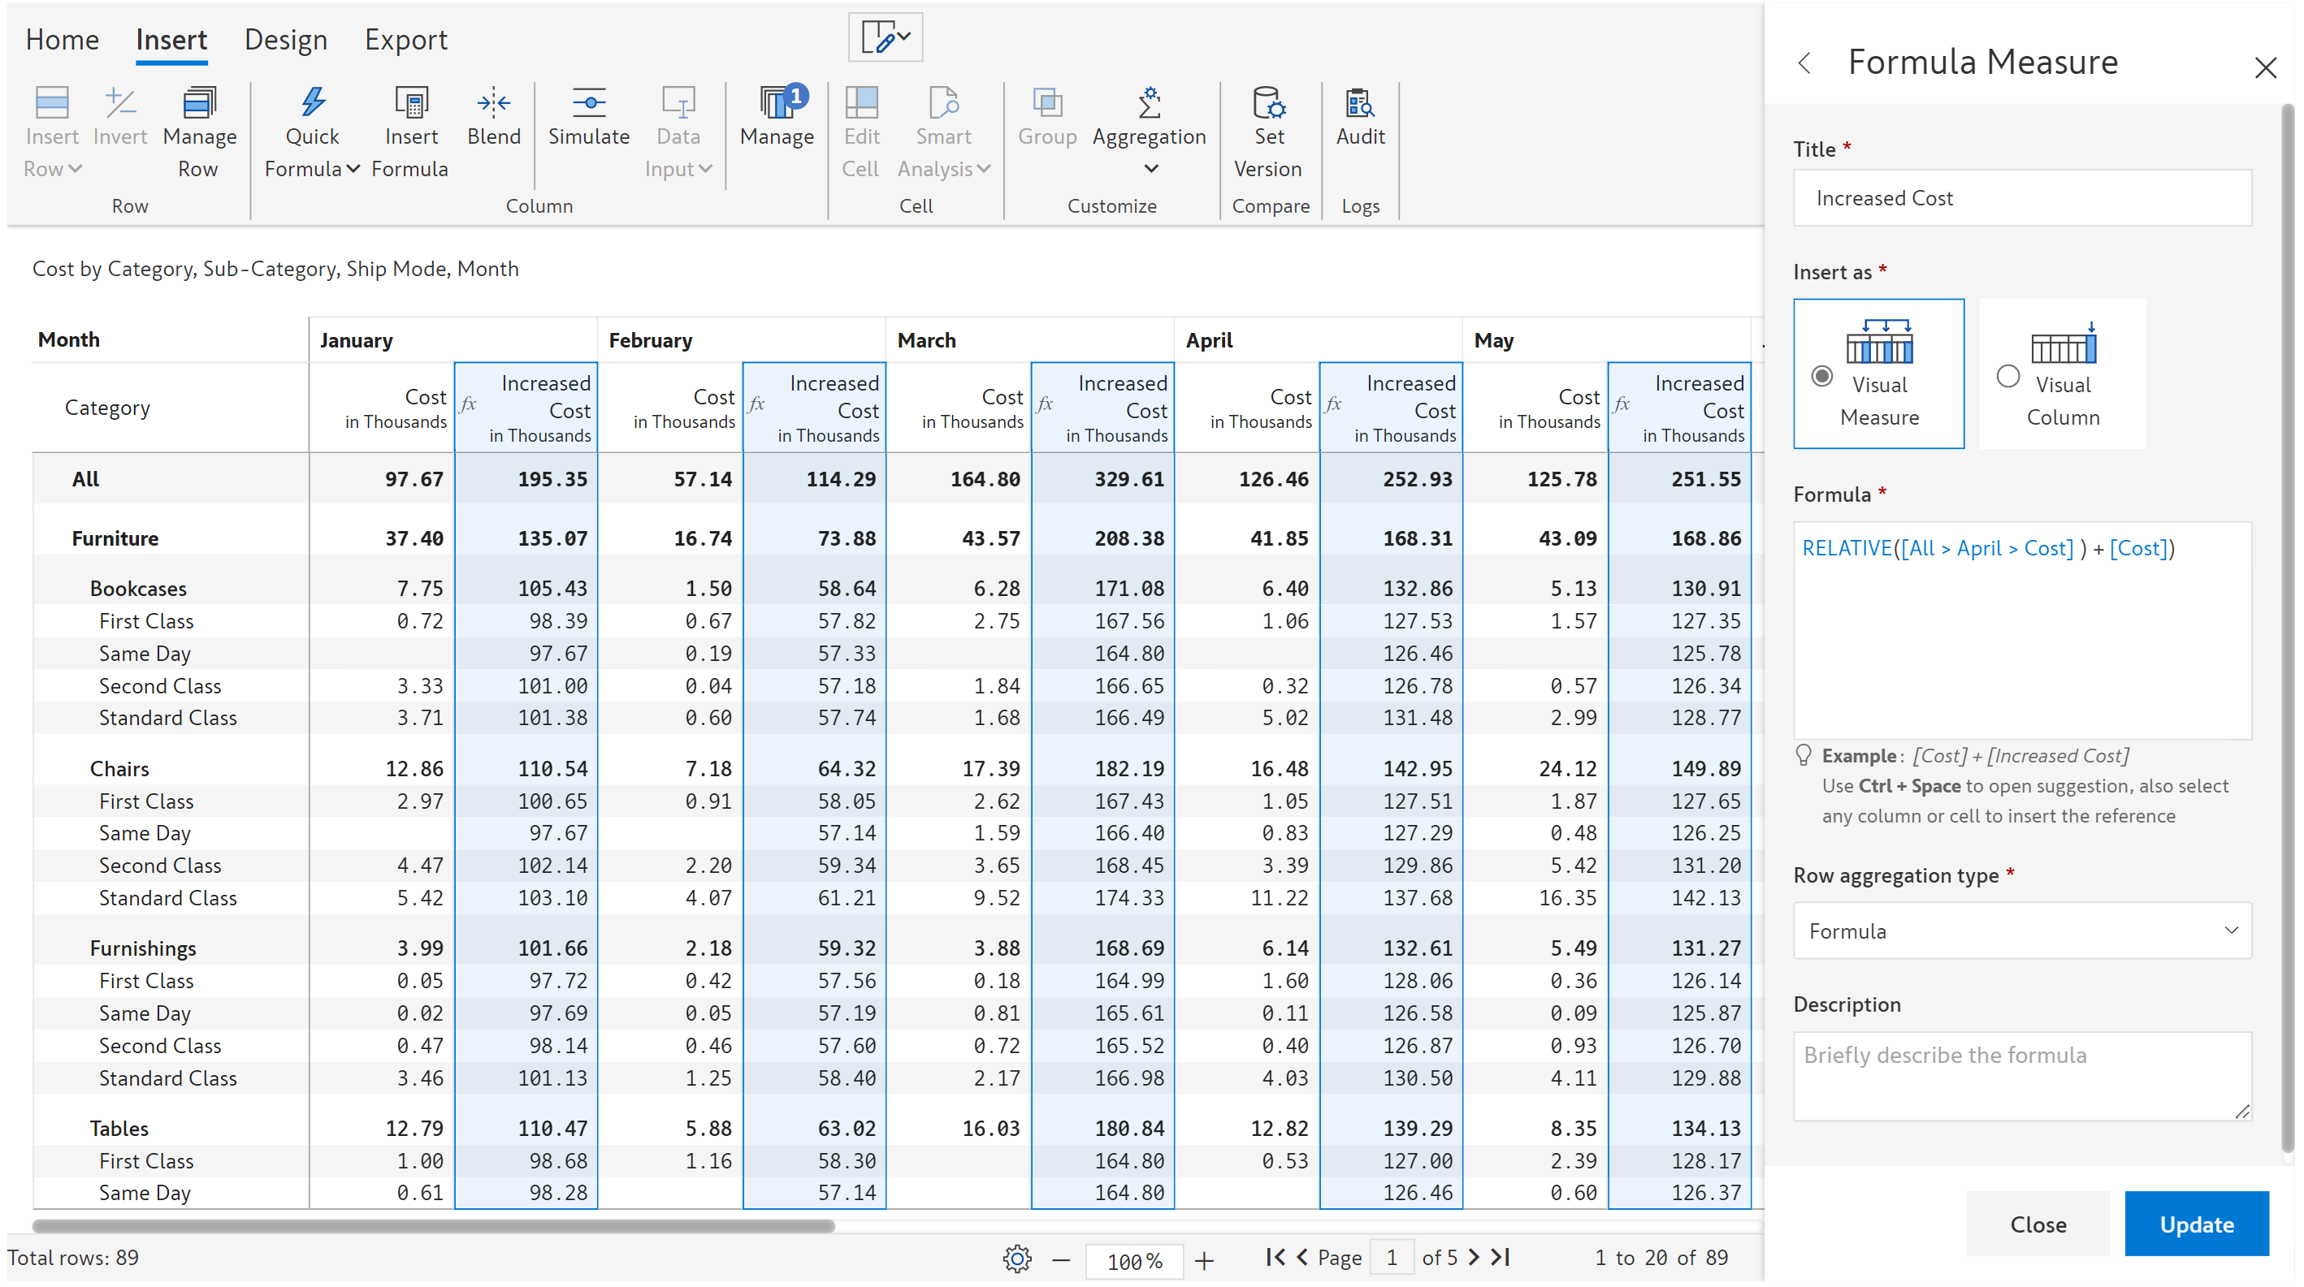Click the Quick Formula lightning icon
This screenshot has height=1287, width=2304.
[x=312, y=104]
